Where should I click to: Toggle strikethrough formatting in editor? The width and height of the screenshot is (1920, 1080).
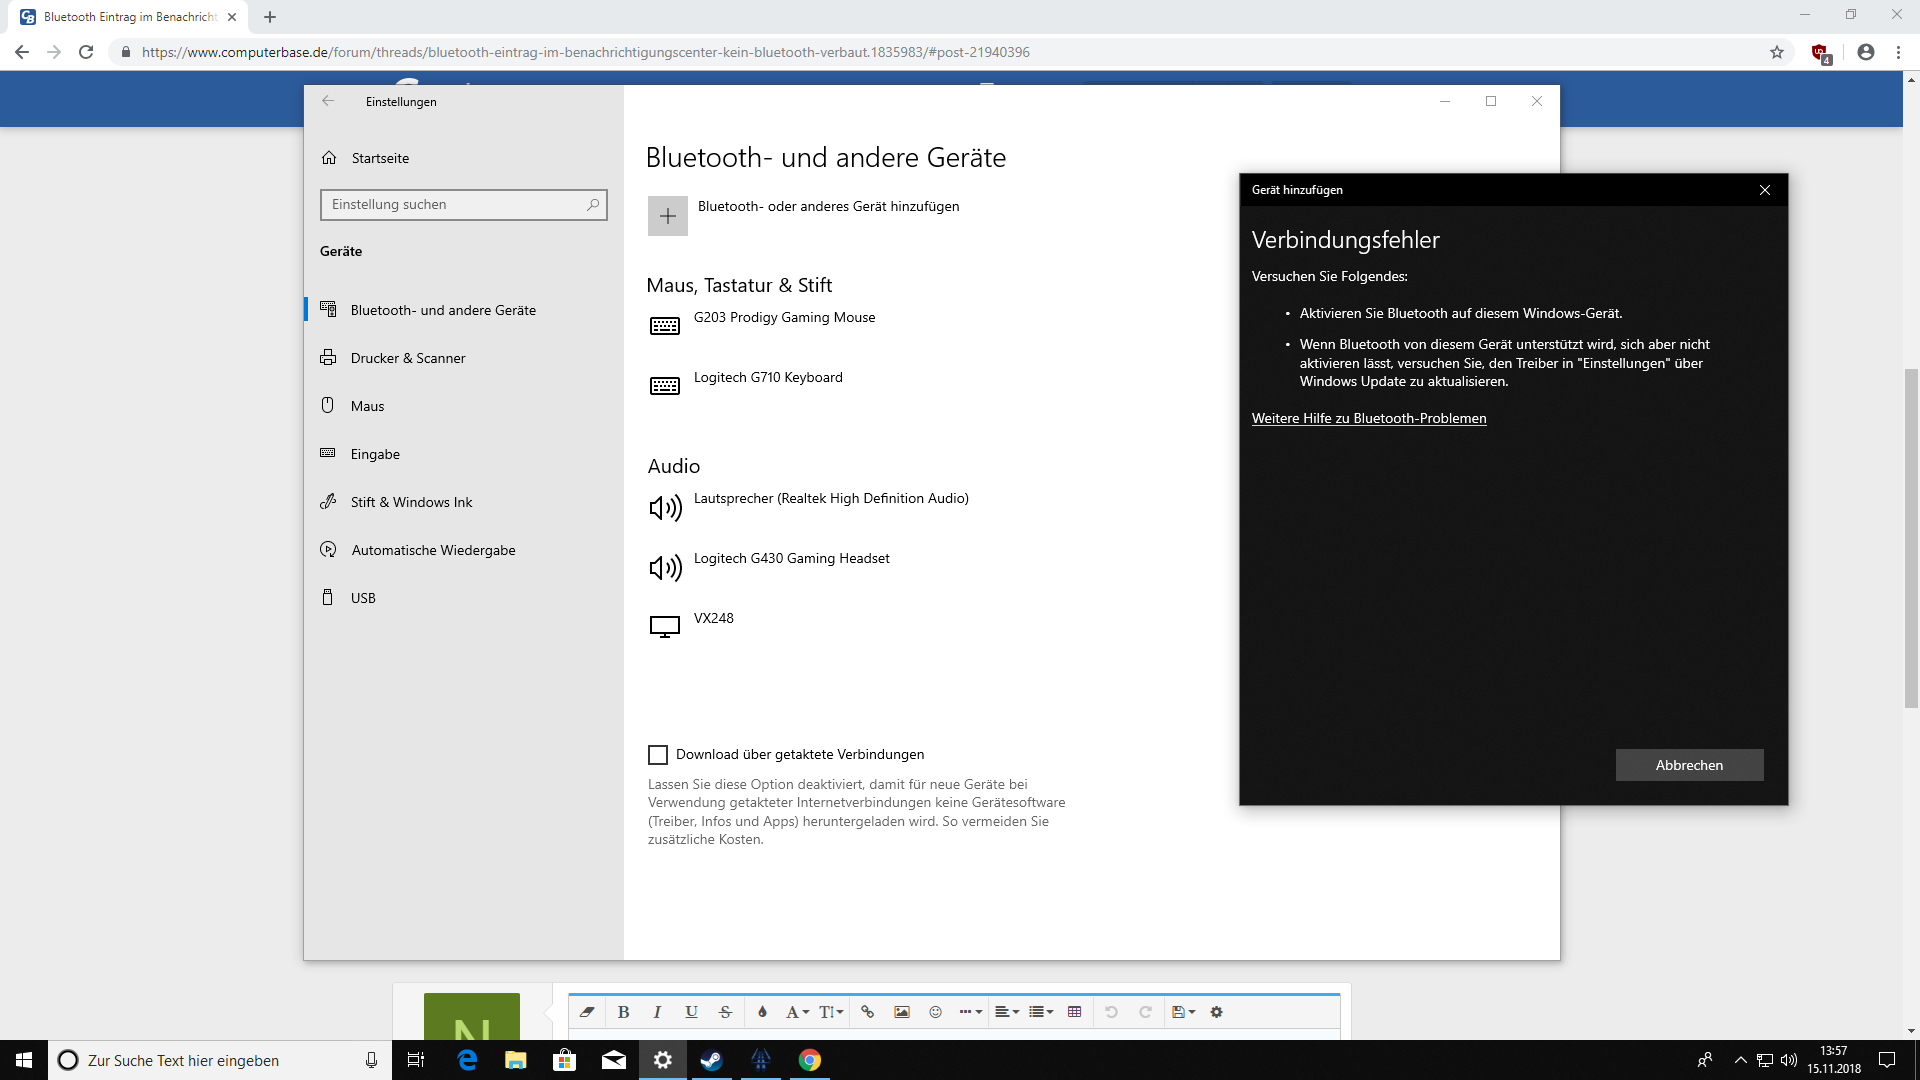click(x=725, y=1012)
